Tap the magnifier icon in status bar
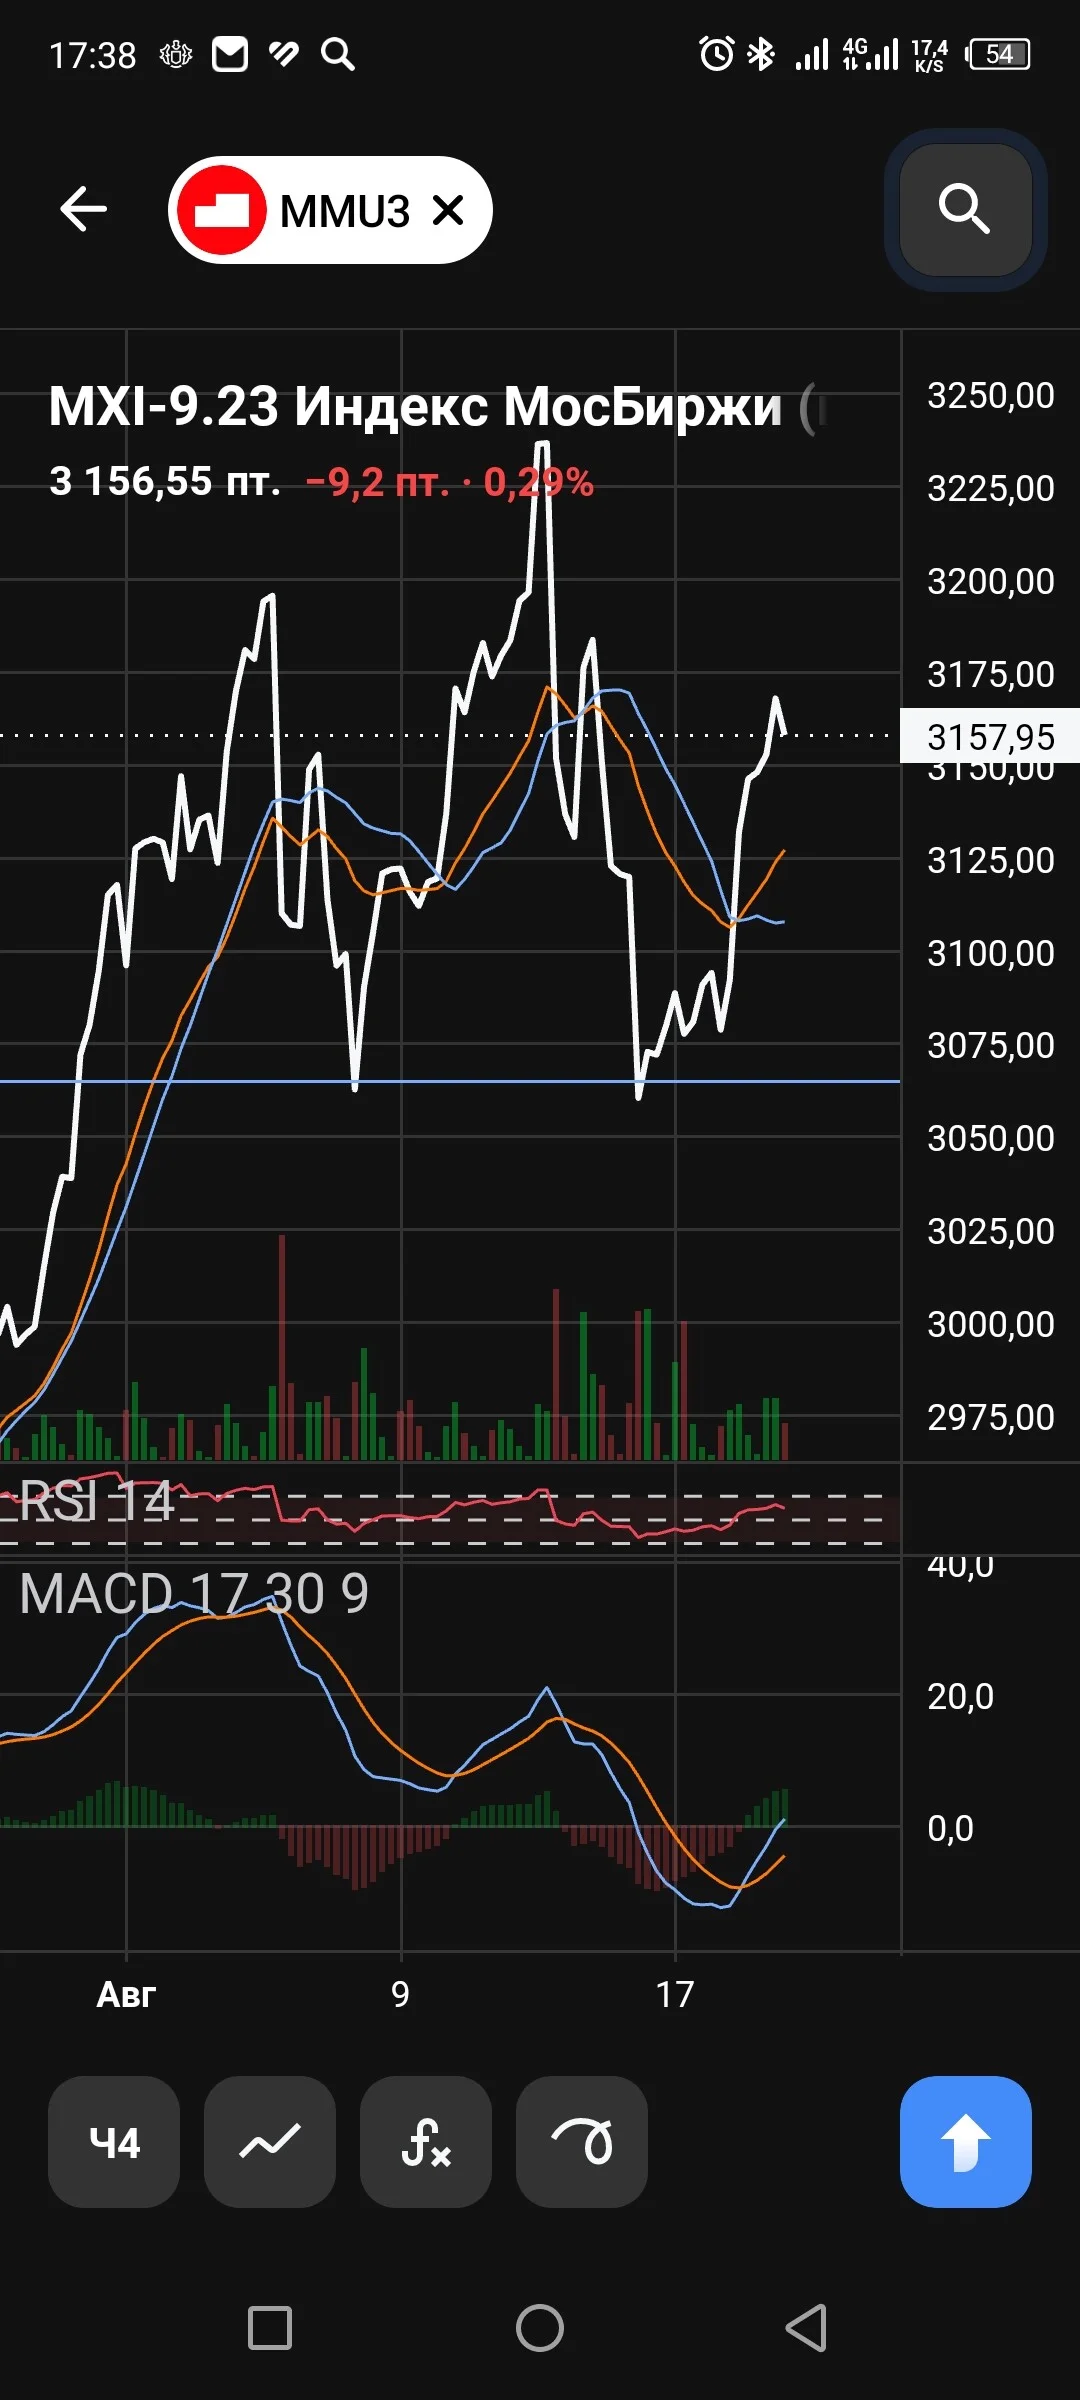Viewport: 1080px width, 2400px height. click(338, 54)
